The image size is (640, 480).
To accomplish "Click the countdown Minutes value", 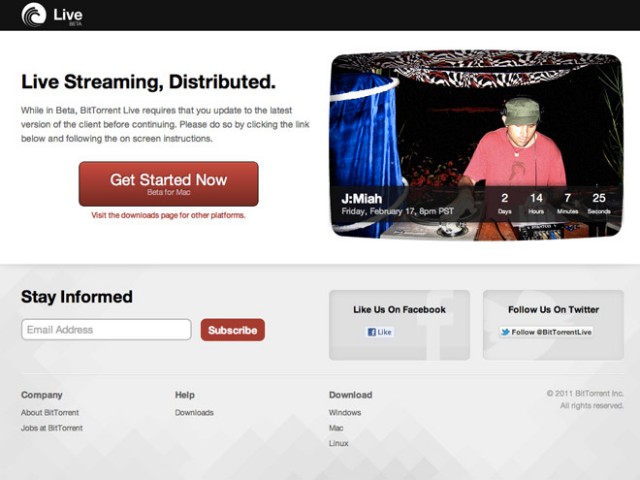I will point(567,198).
